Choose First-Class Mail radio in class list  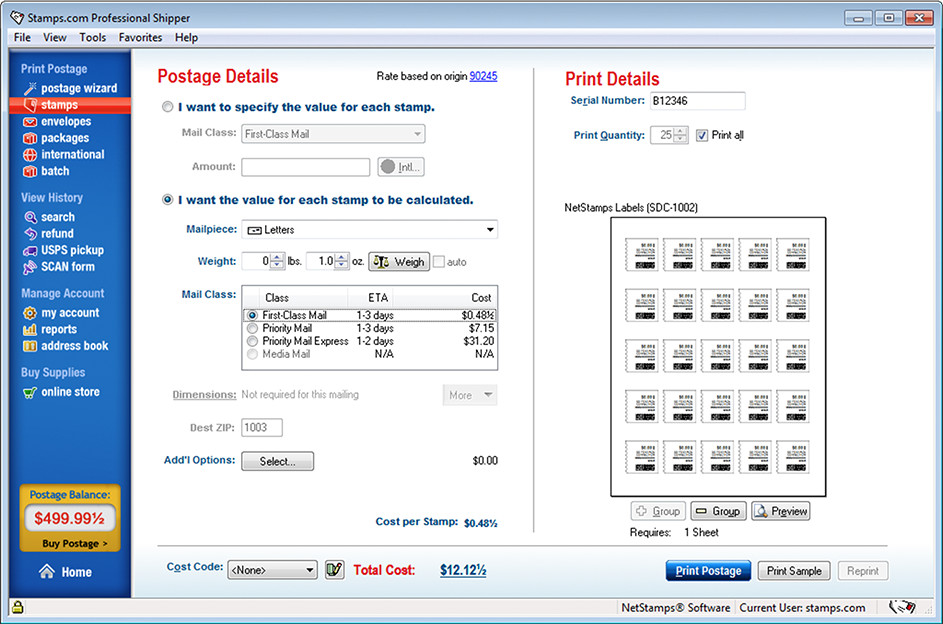tap(253, 315)
